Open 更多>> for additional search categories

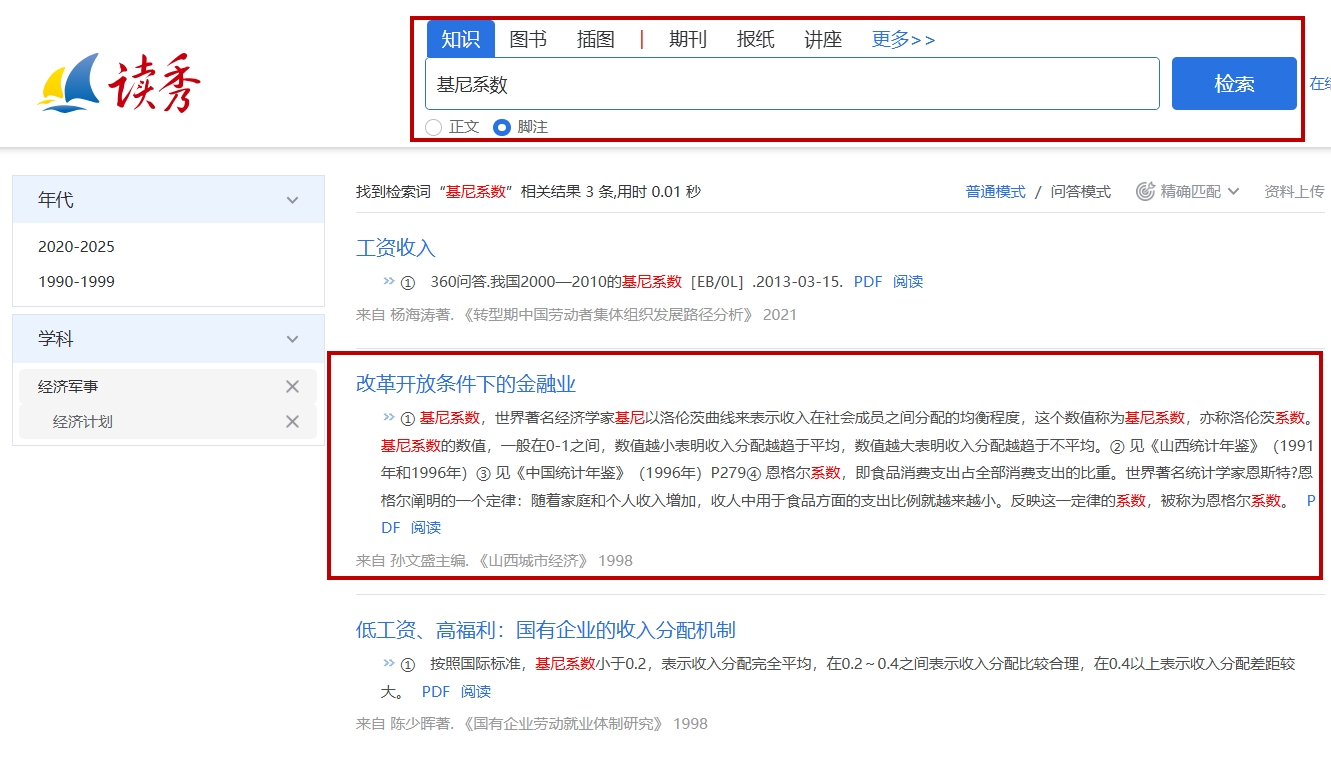[x=903, y=40]
